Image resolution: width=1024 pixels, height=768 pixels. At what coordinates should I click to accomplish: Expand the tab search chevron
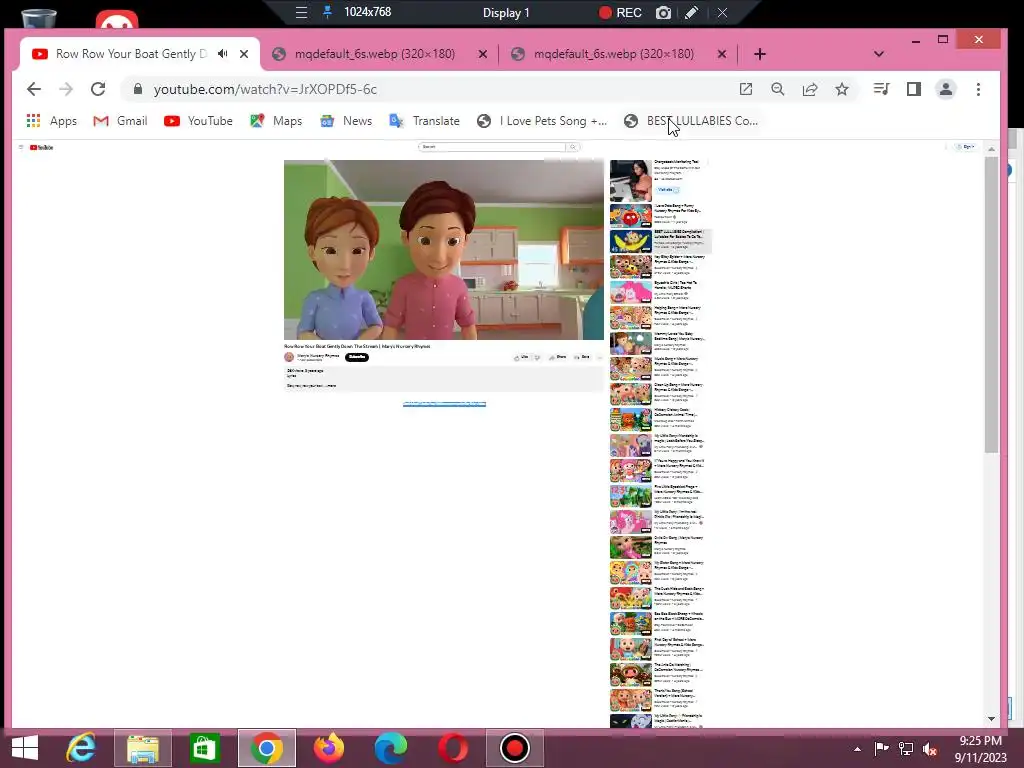878,54
